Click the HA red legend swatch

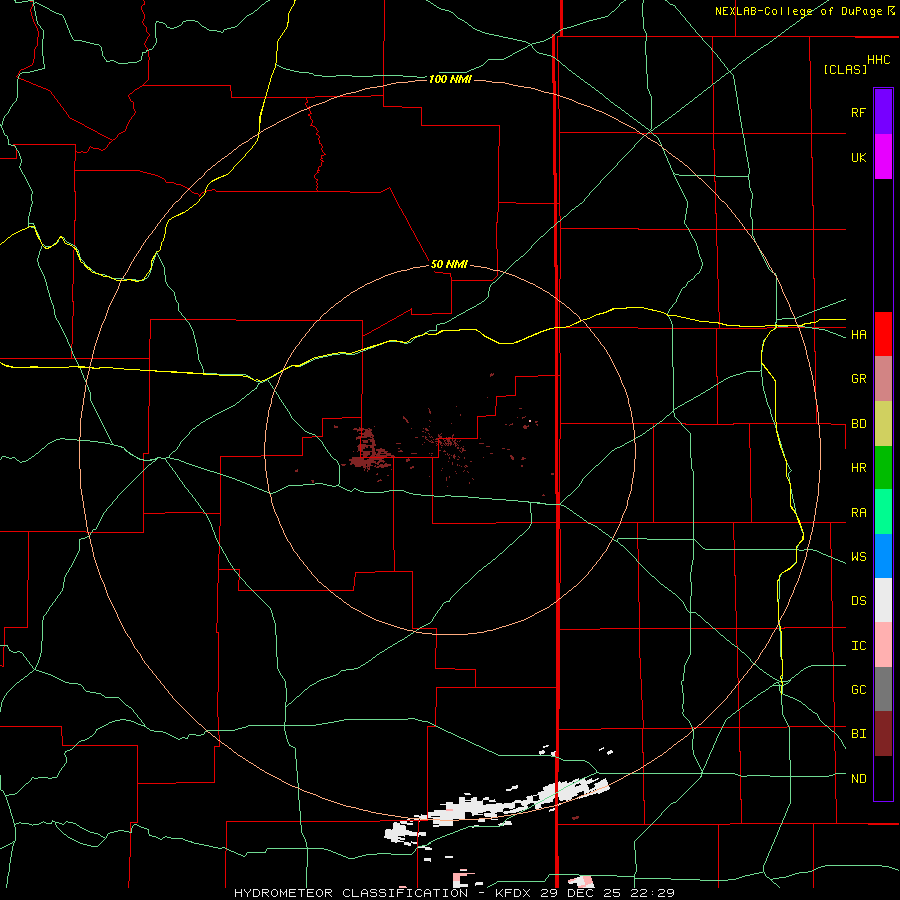[x=883, y=334]
